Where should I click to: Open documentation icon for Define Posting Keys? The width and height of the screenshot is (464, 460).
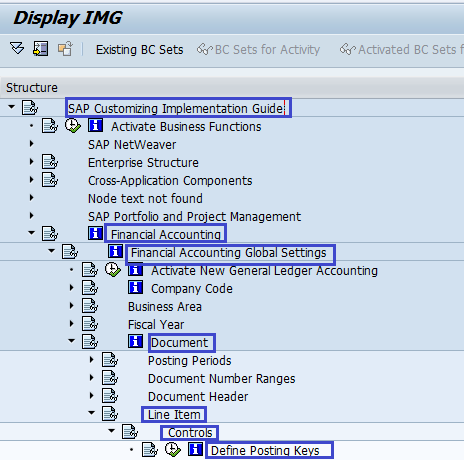click(150, 450)
